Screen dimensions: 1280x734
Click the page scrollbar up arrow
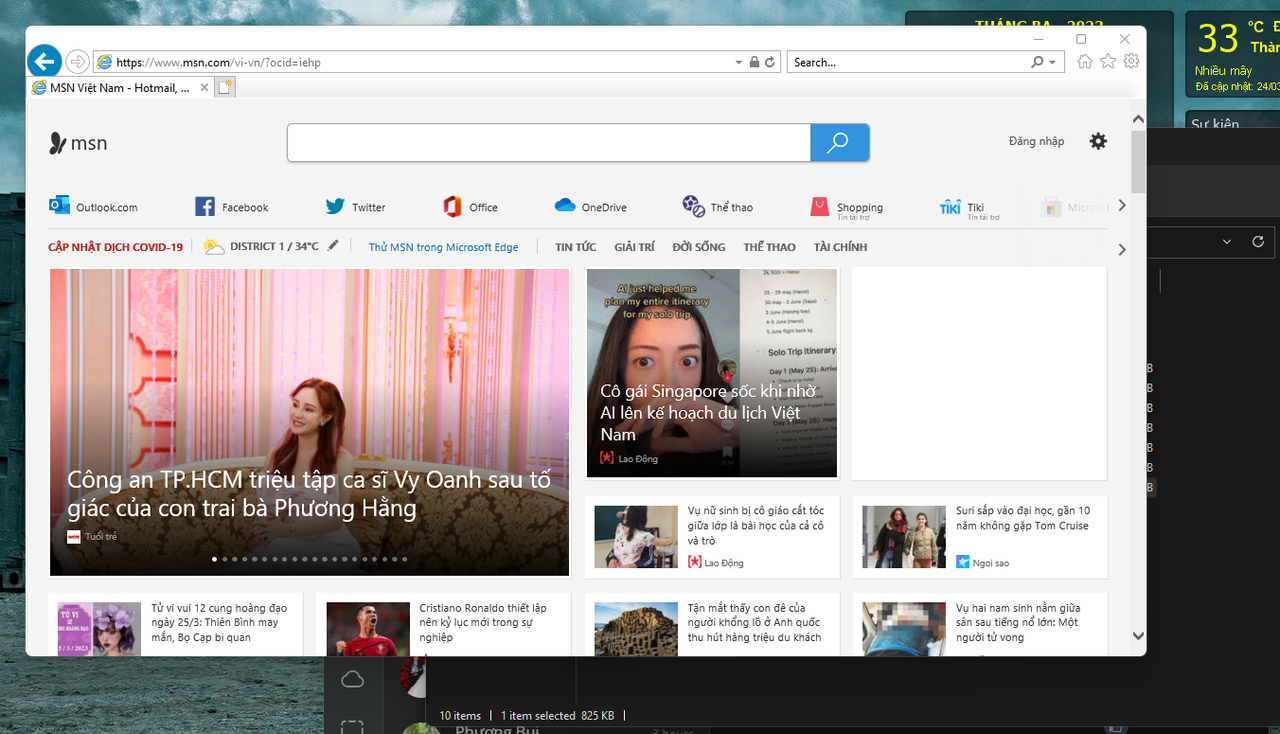(1138, 119)
